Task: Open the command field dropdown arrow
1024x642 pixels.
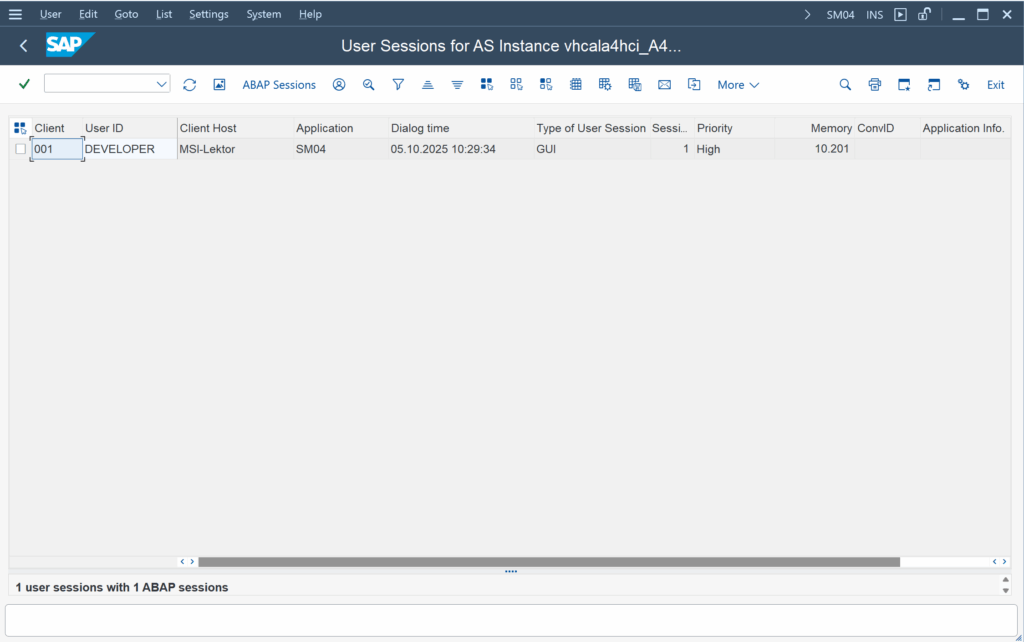Action: click(x=162, y=85)
